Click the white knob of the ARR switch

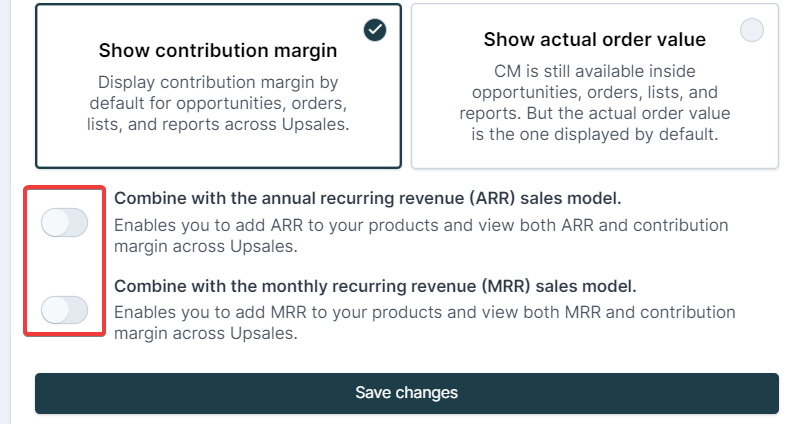(x=55, y=223)
